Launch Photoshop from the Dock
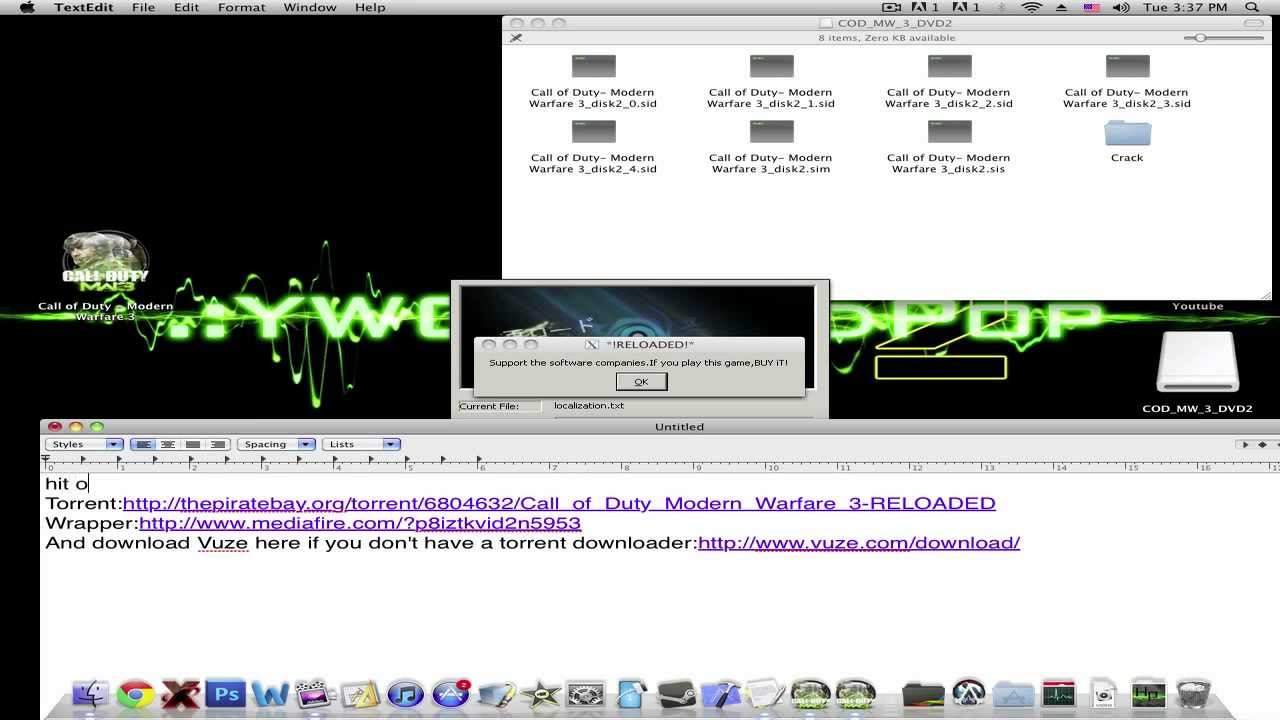Screen dimensions: 1280x720 pyautogui.click(x=226, y=694)
